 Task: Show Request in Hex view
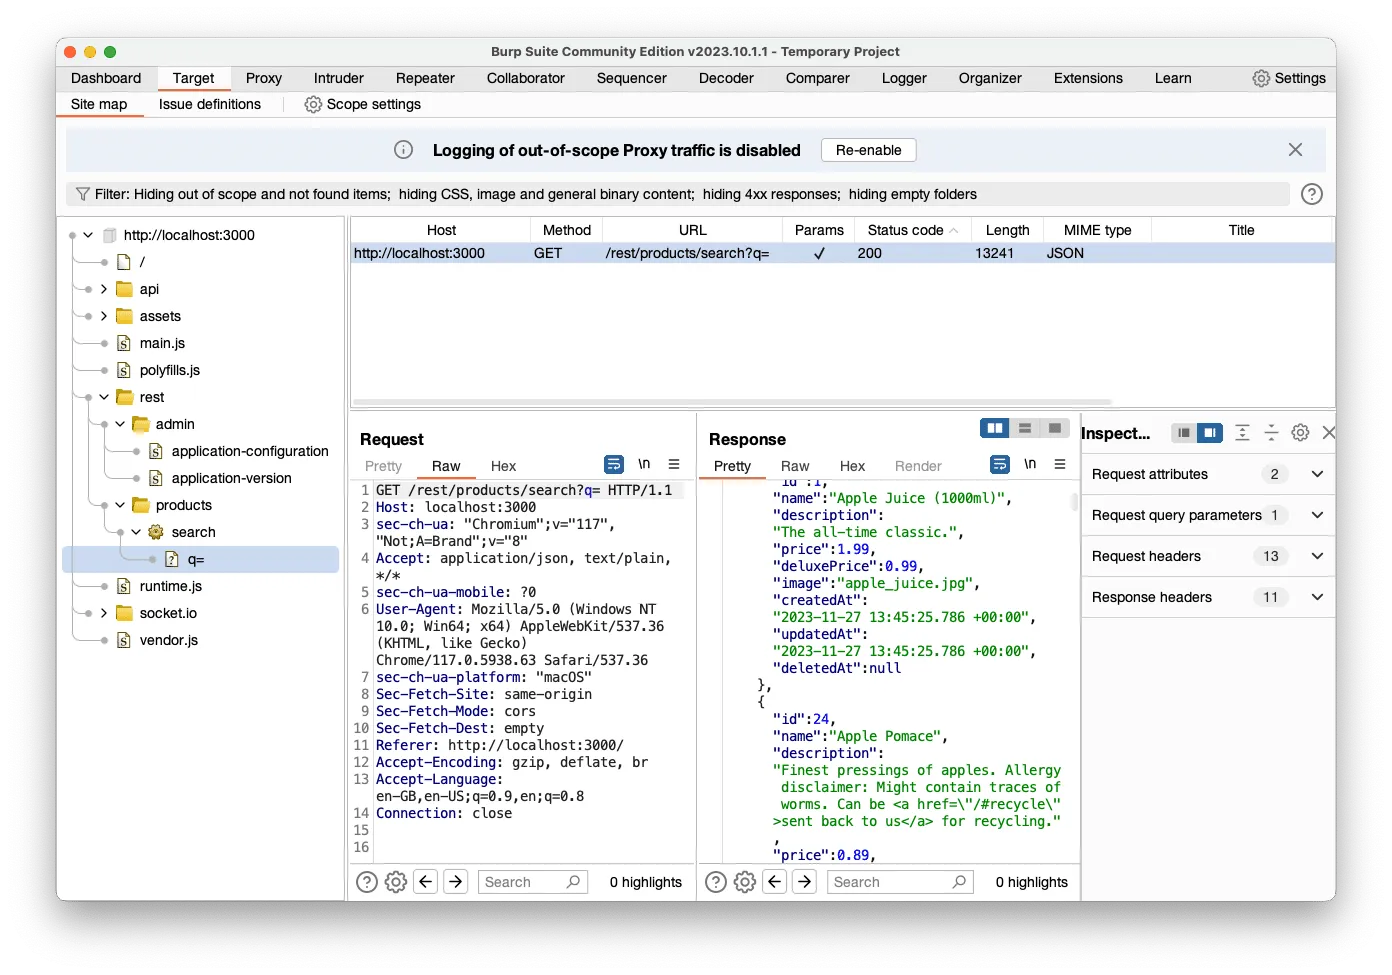click(x=503, y=466)
